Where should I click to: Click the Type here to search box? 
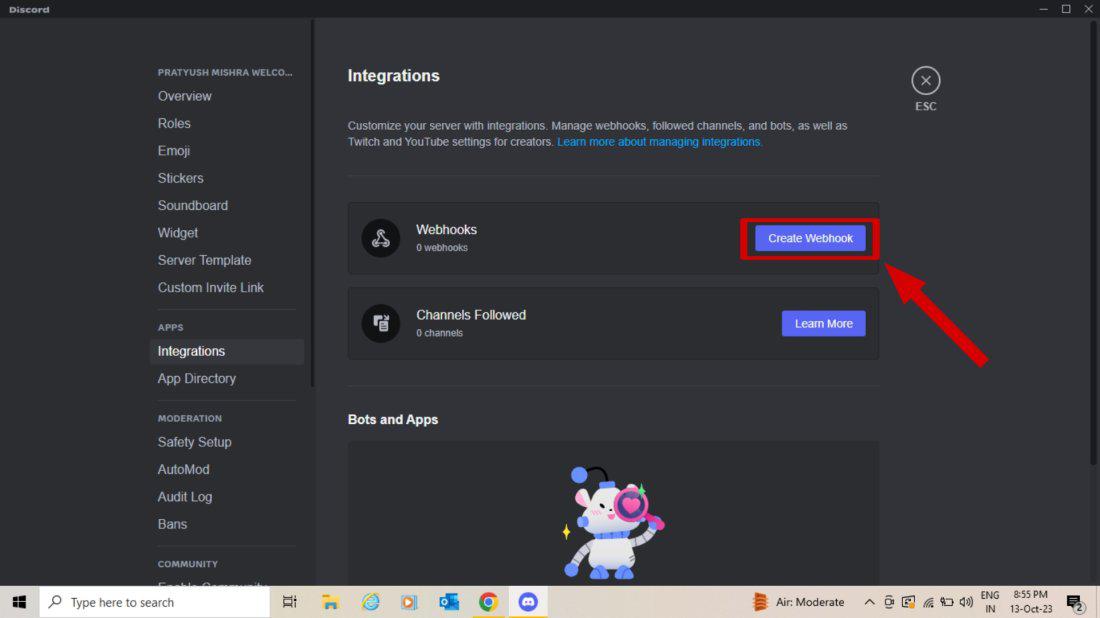[154, 602]
